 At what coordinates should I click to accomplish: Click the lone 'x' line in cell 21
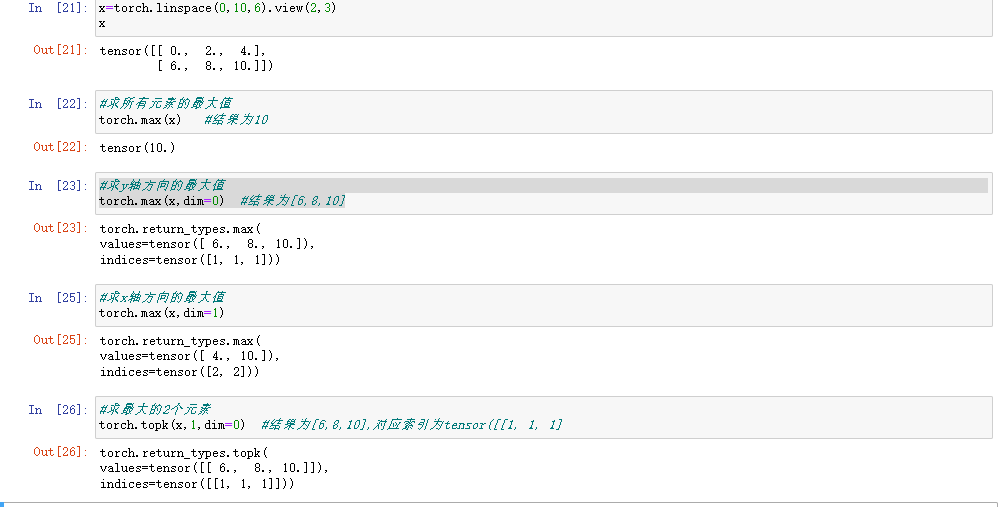click(102, 24)
